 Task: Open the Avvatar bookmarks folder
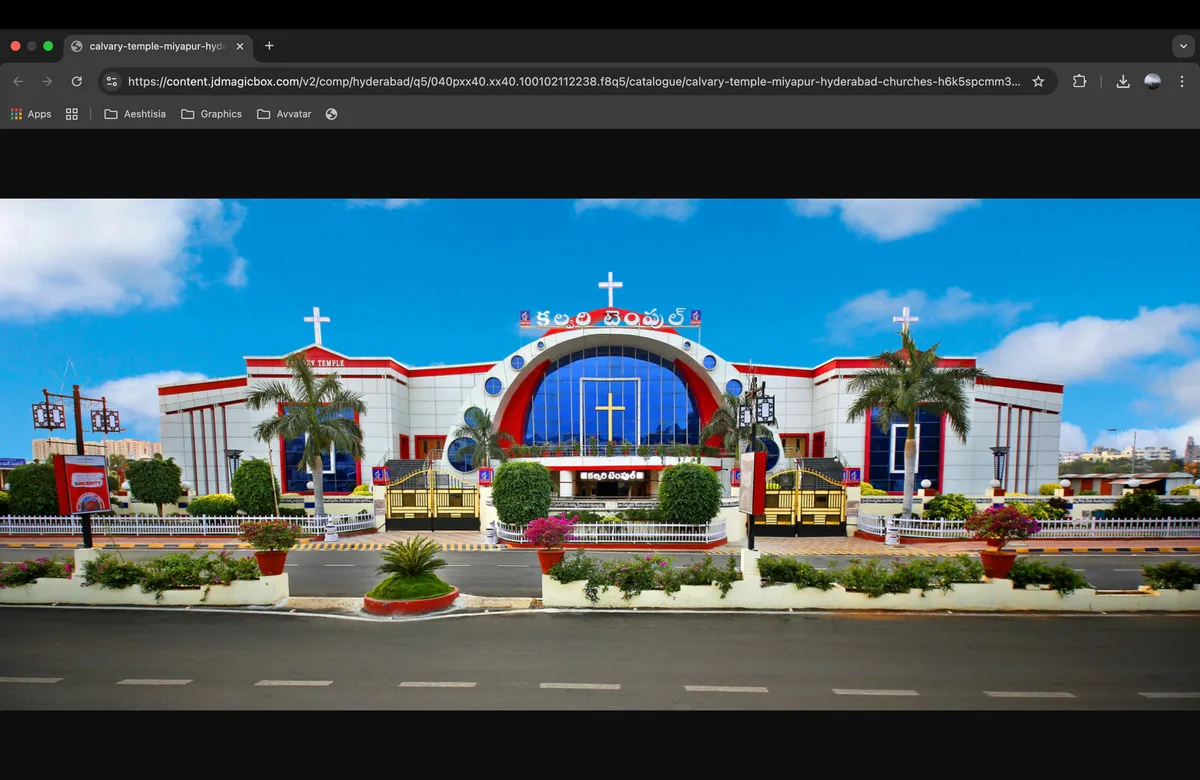point(284,114)
